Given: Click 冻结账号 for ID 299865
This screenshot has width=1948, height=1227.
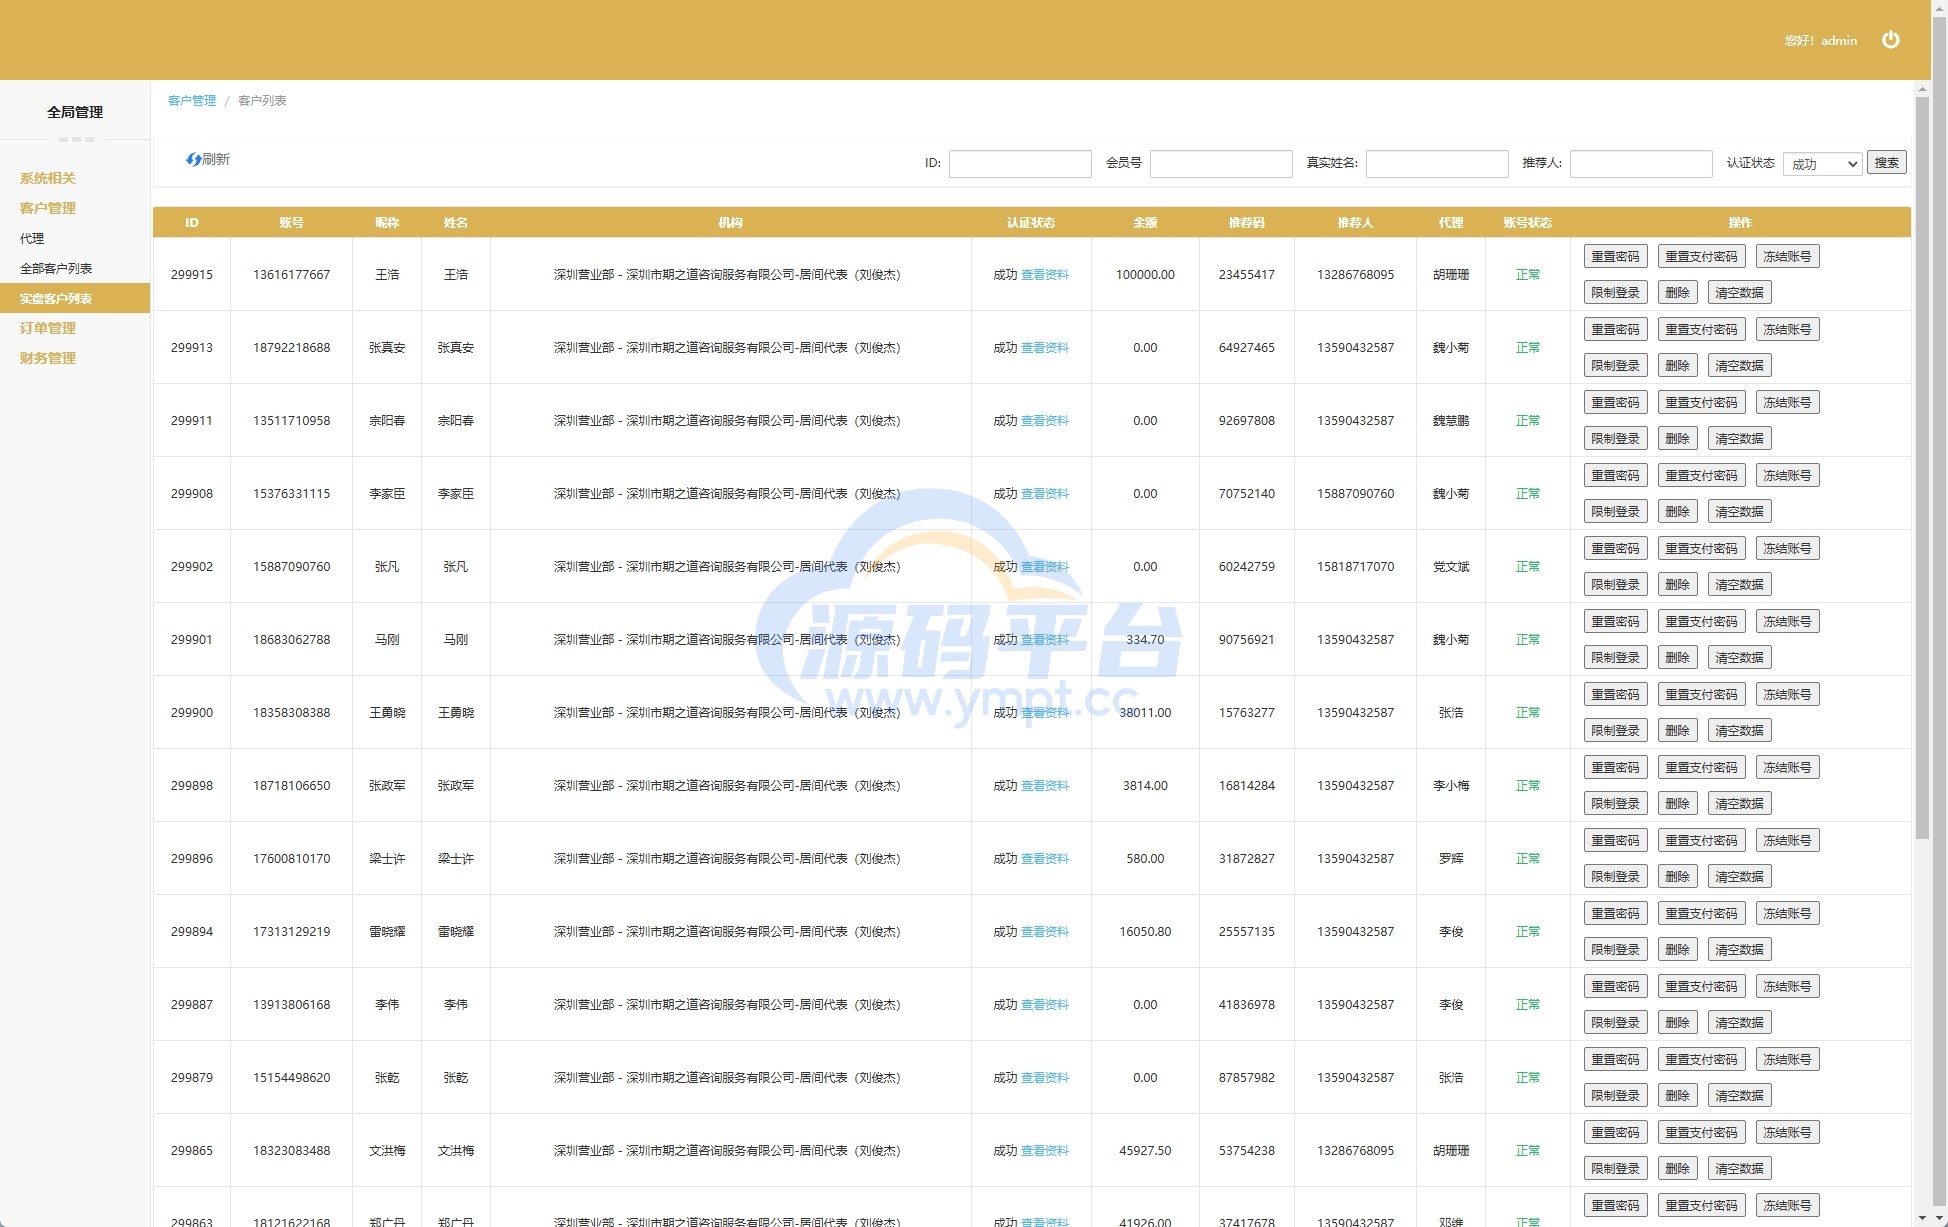Looking at the screenshot, I should (x=1787, y=1133).
